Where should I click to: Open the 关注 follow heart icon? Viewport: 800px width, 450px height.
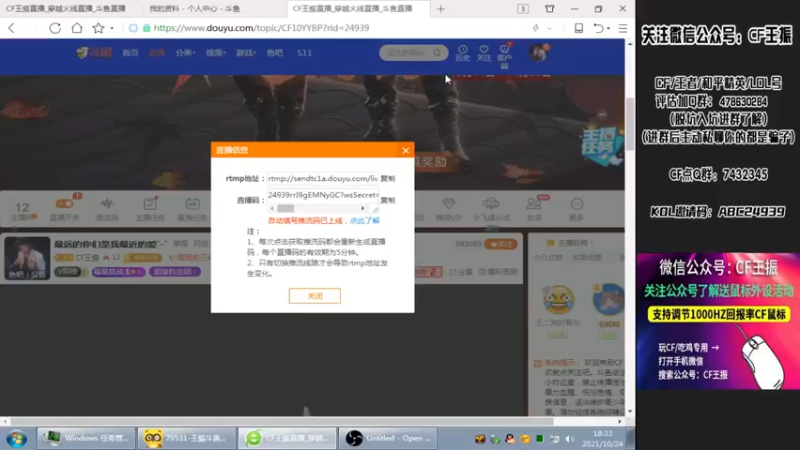click(x=484, y=53)
